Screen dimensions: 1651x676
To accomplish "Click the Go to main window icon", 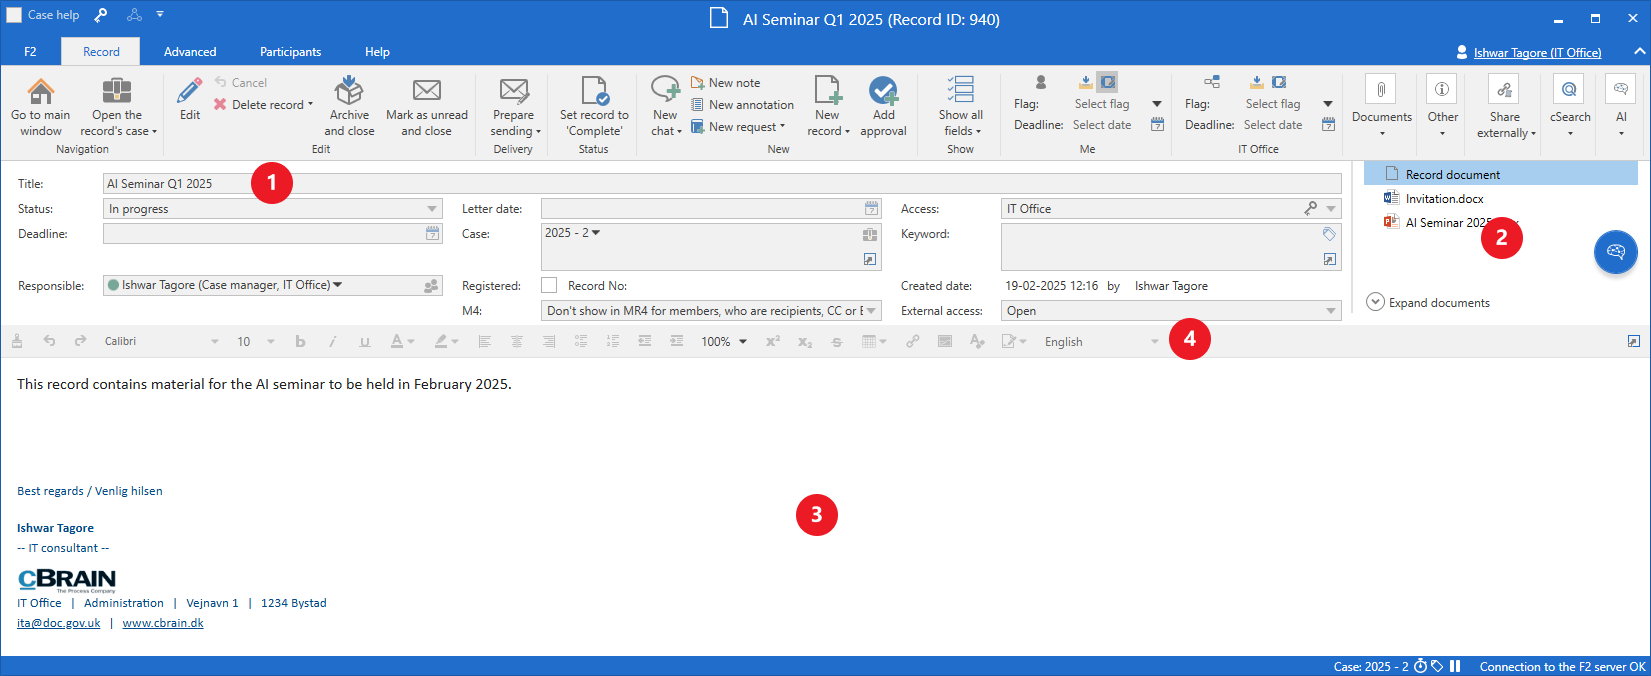I will pos(41,92).
